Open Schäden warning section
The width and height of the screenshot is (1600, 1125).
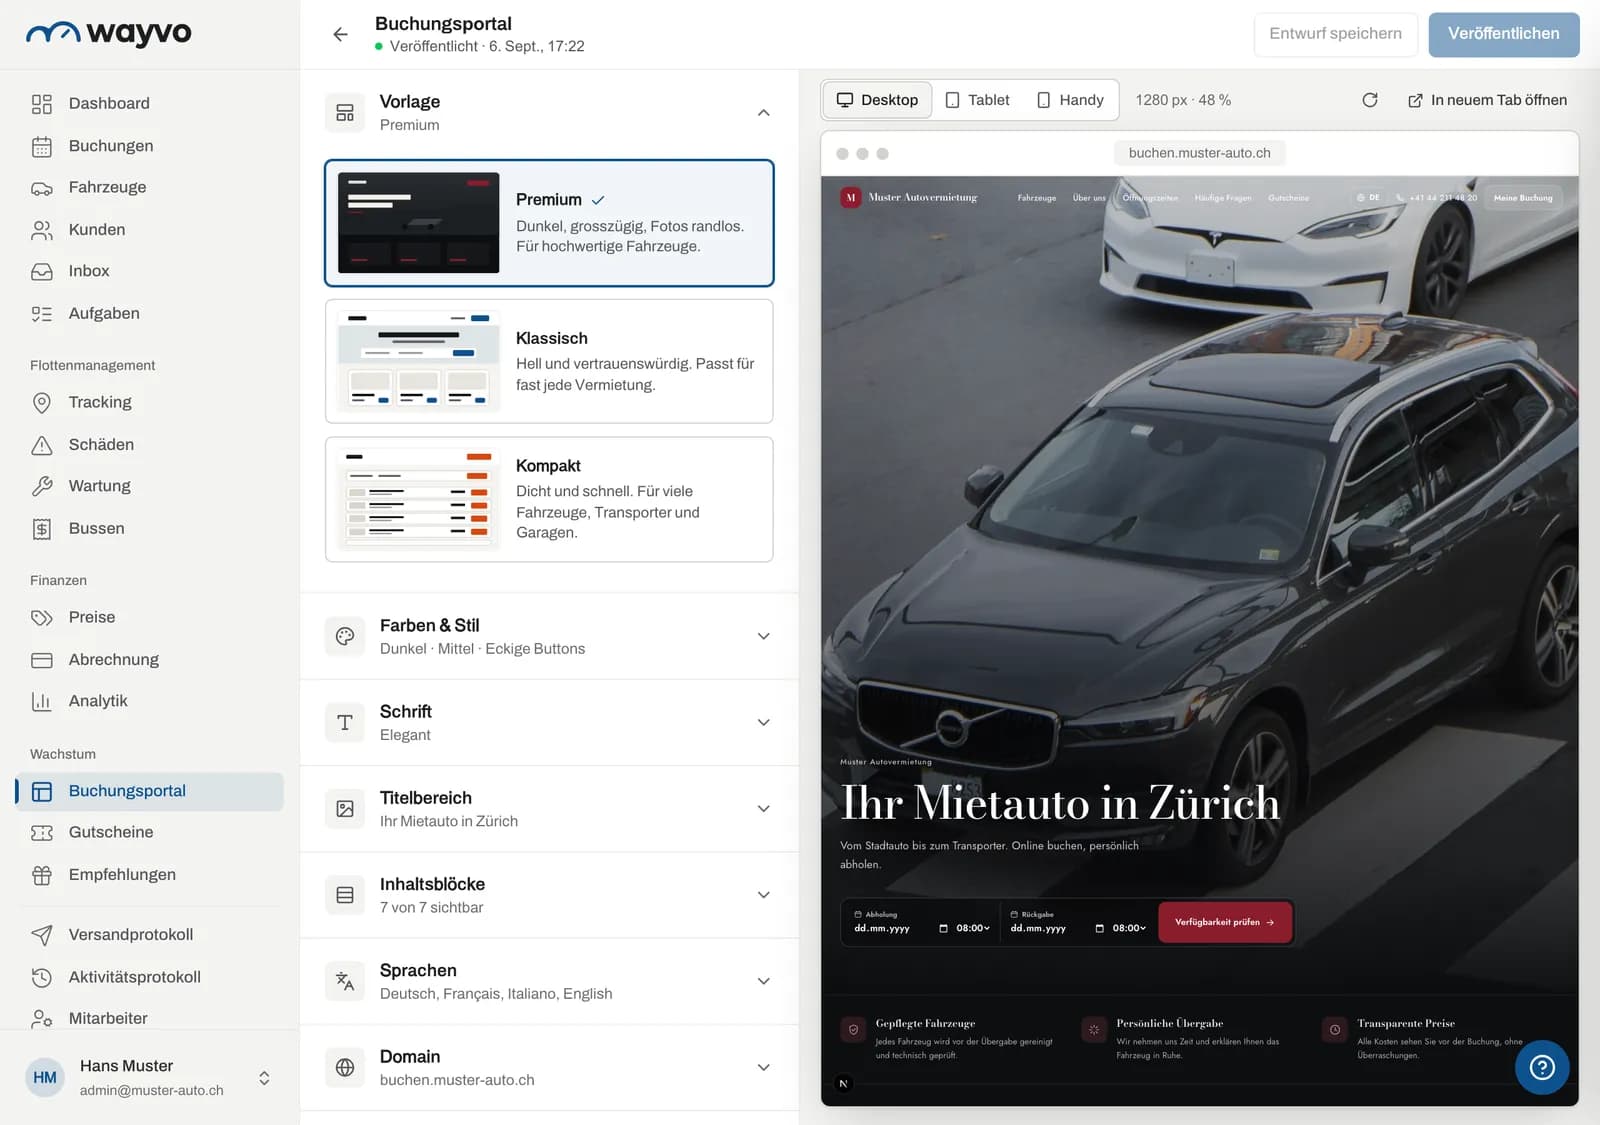(x=150, y=445)
